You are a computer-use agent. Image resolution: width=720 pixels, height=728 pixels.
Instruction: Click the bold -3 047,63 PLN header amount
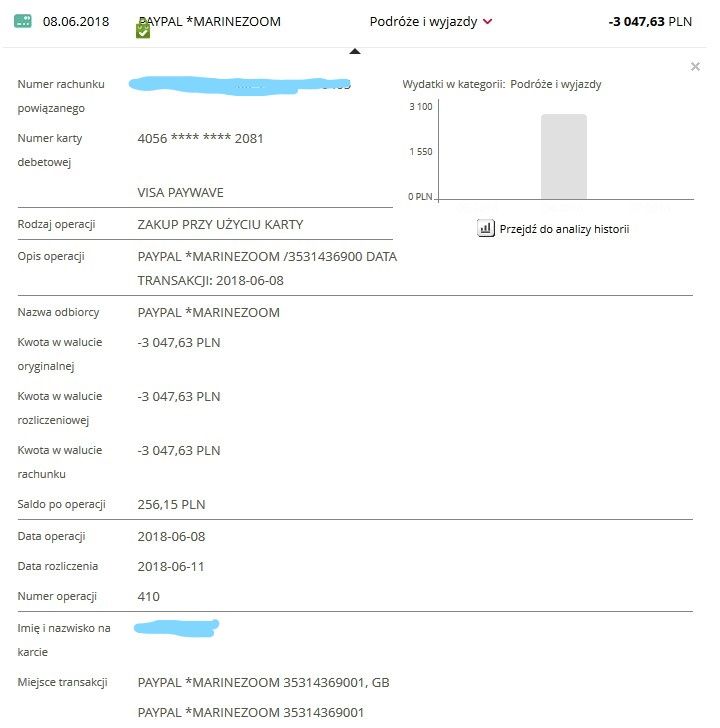pos(649,21)
